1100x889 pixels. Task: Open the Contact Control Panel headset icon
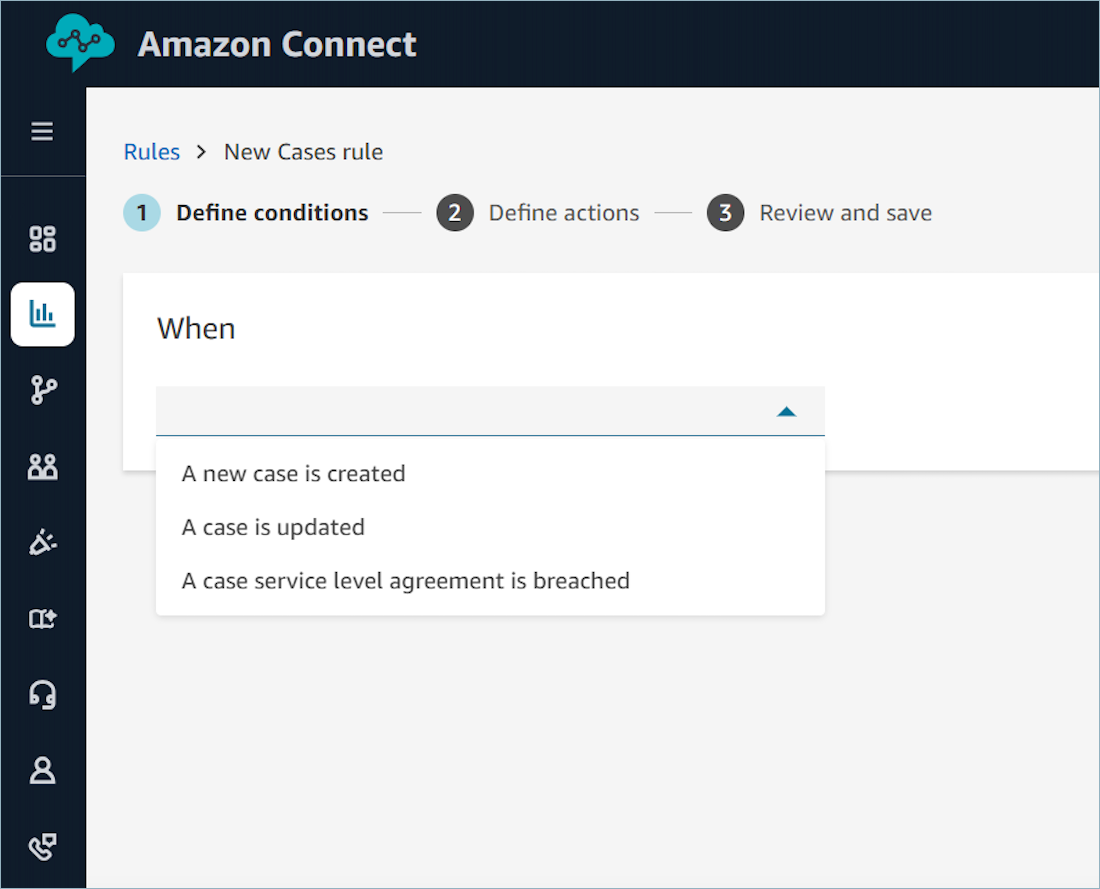42,695
